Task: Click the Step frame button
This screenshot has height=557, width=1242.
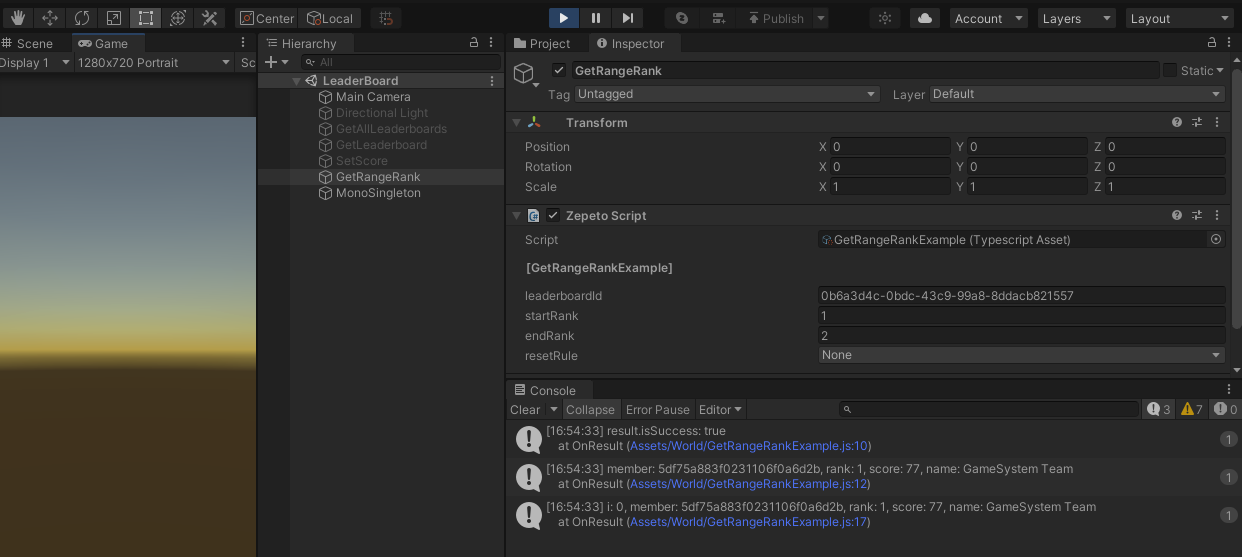Action: [627, 18]
